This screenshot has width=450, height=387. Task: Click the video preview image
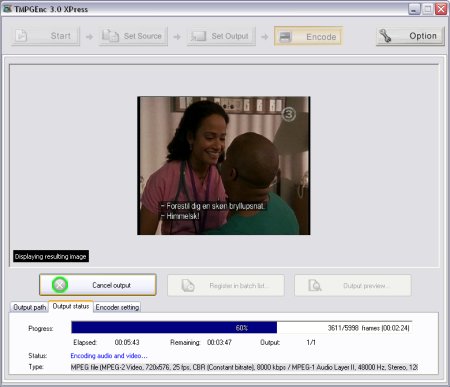point(224,166)
